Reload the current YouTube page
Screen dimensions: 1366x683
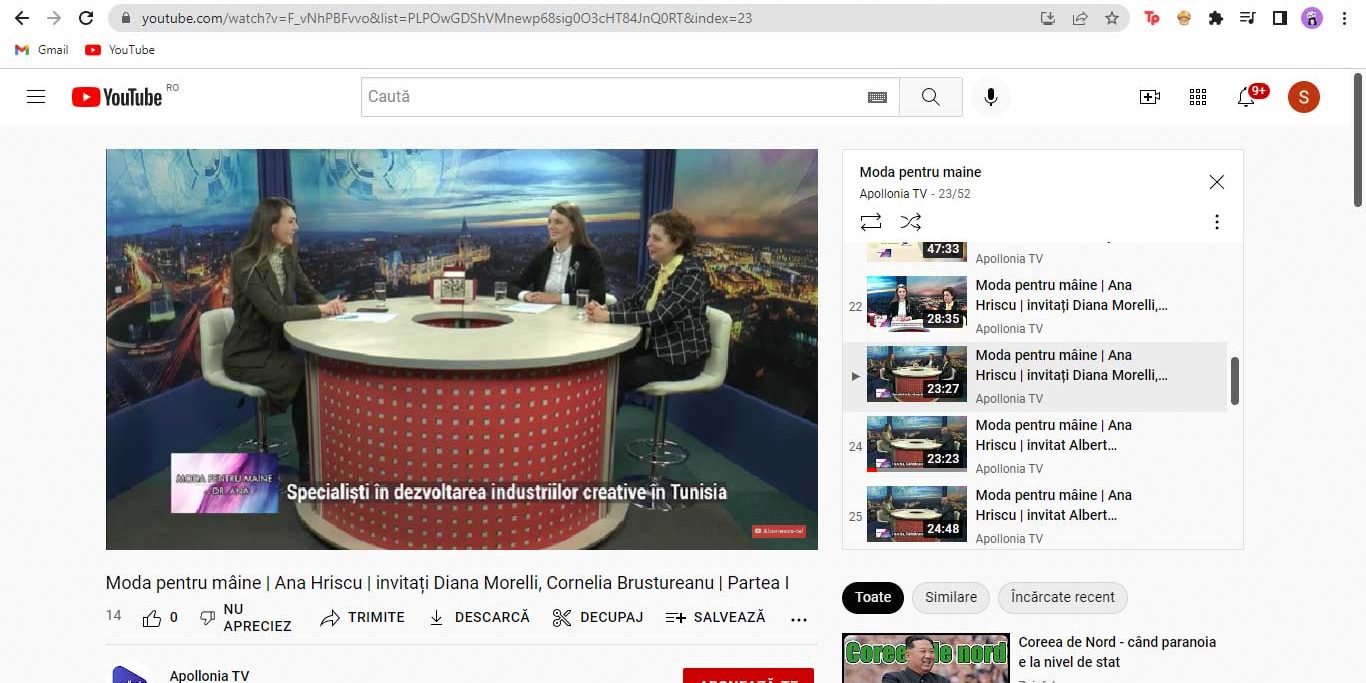pyautogui.click(x=86, y=18)
